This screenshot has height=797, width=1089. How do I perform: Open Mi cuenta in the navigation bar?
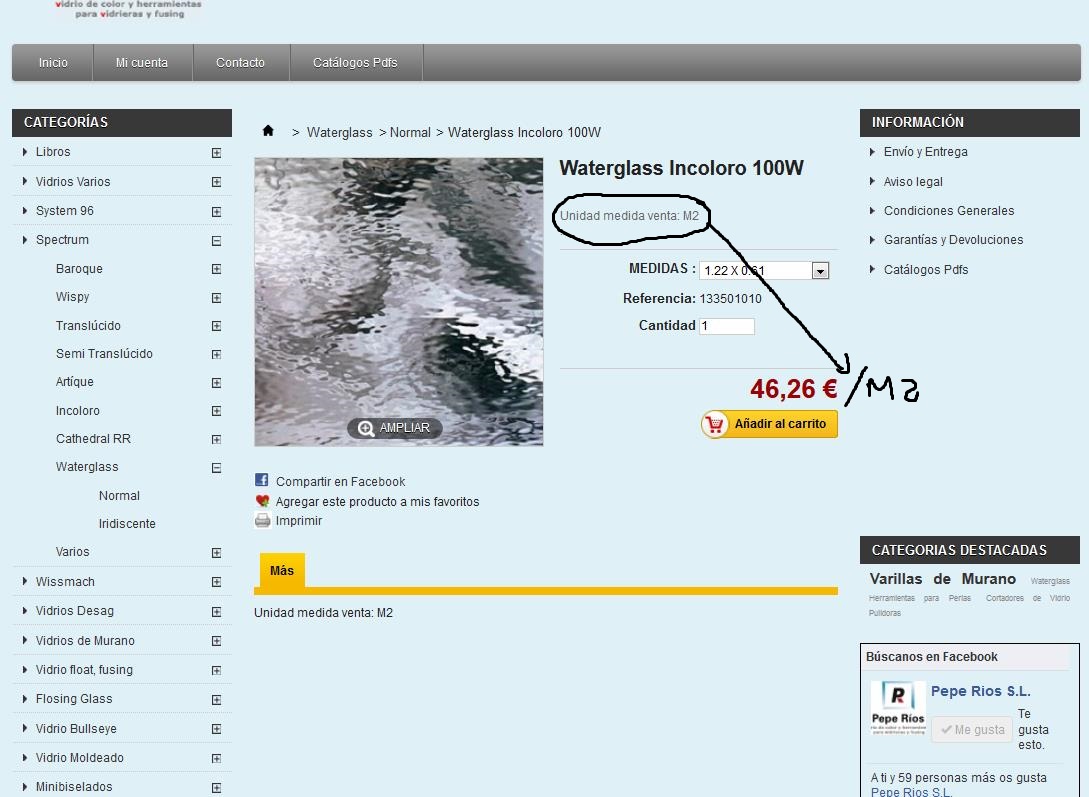(142, 62)
